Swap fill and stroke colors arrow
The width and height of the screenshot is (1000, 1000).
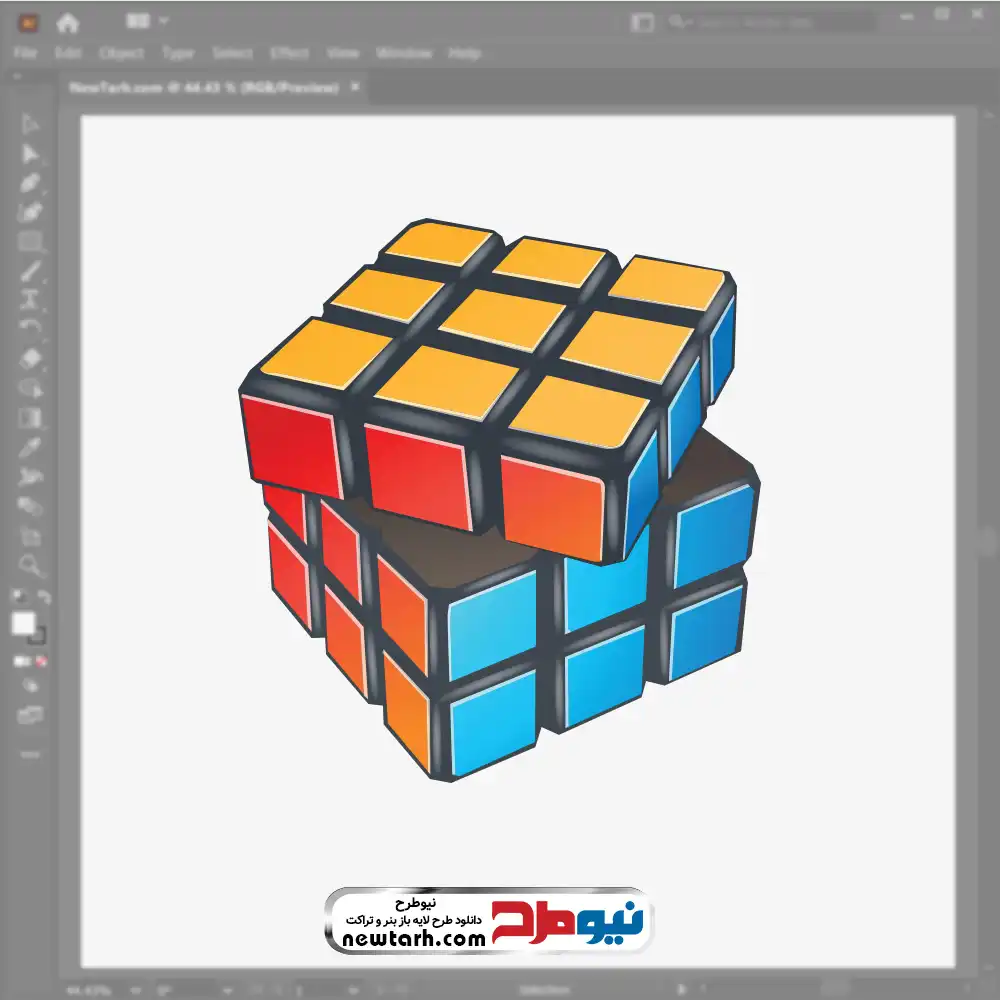[44, 597]
